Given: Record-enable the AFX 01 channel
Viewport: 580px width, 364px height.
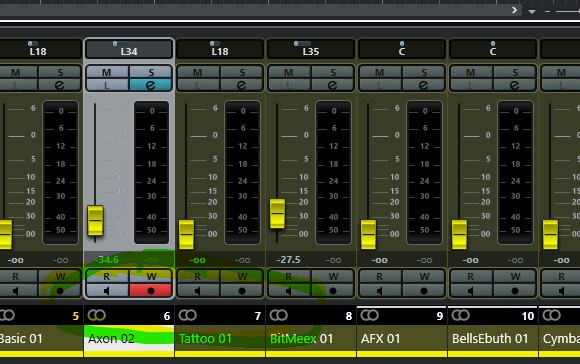Looking at the screenshot, I should [x=424, y=291].
